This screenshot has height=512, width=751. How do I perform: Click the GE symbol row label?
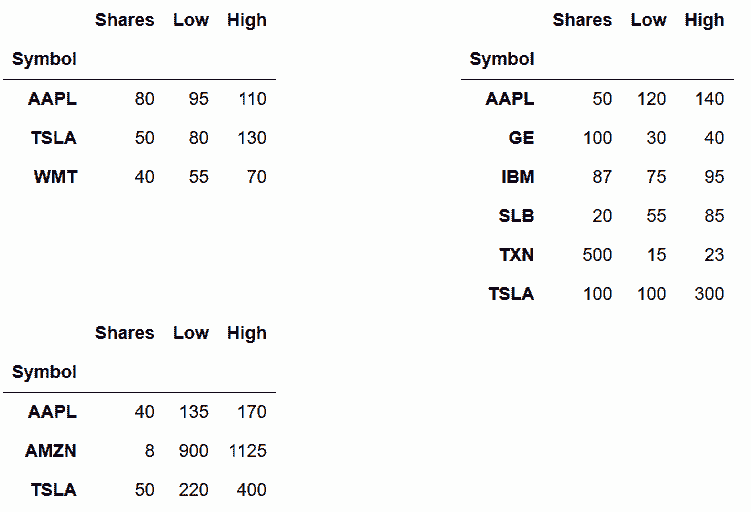520,138
